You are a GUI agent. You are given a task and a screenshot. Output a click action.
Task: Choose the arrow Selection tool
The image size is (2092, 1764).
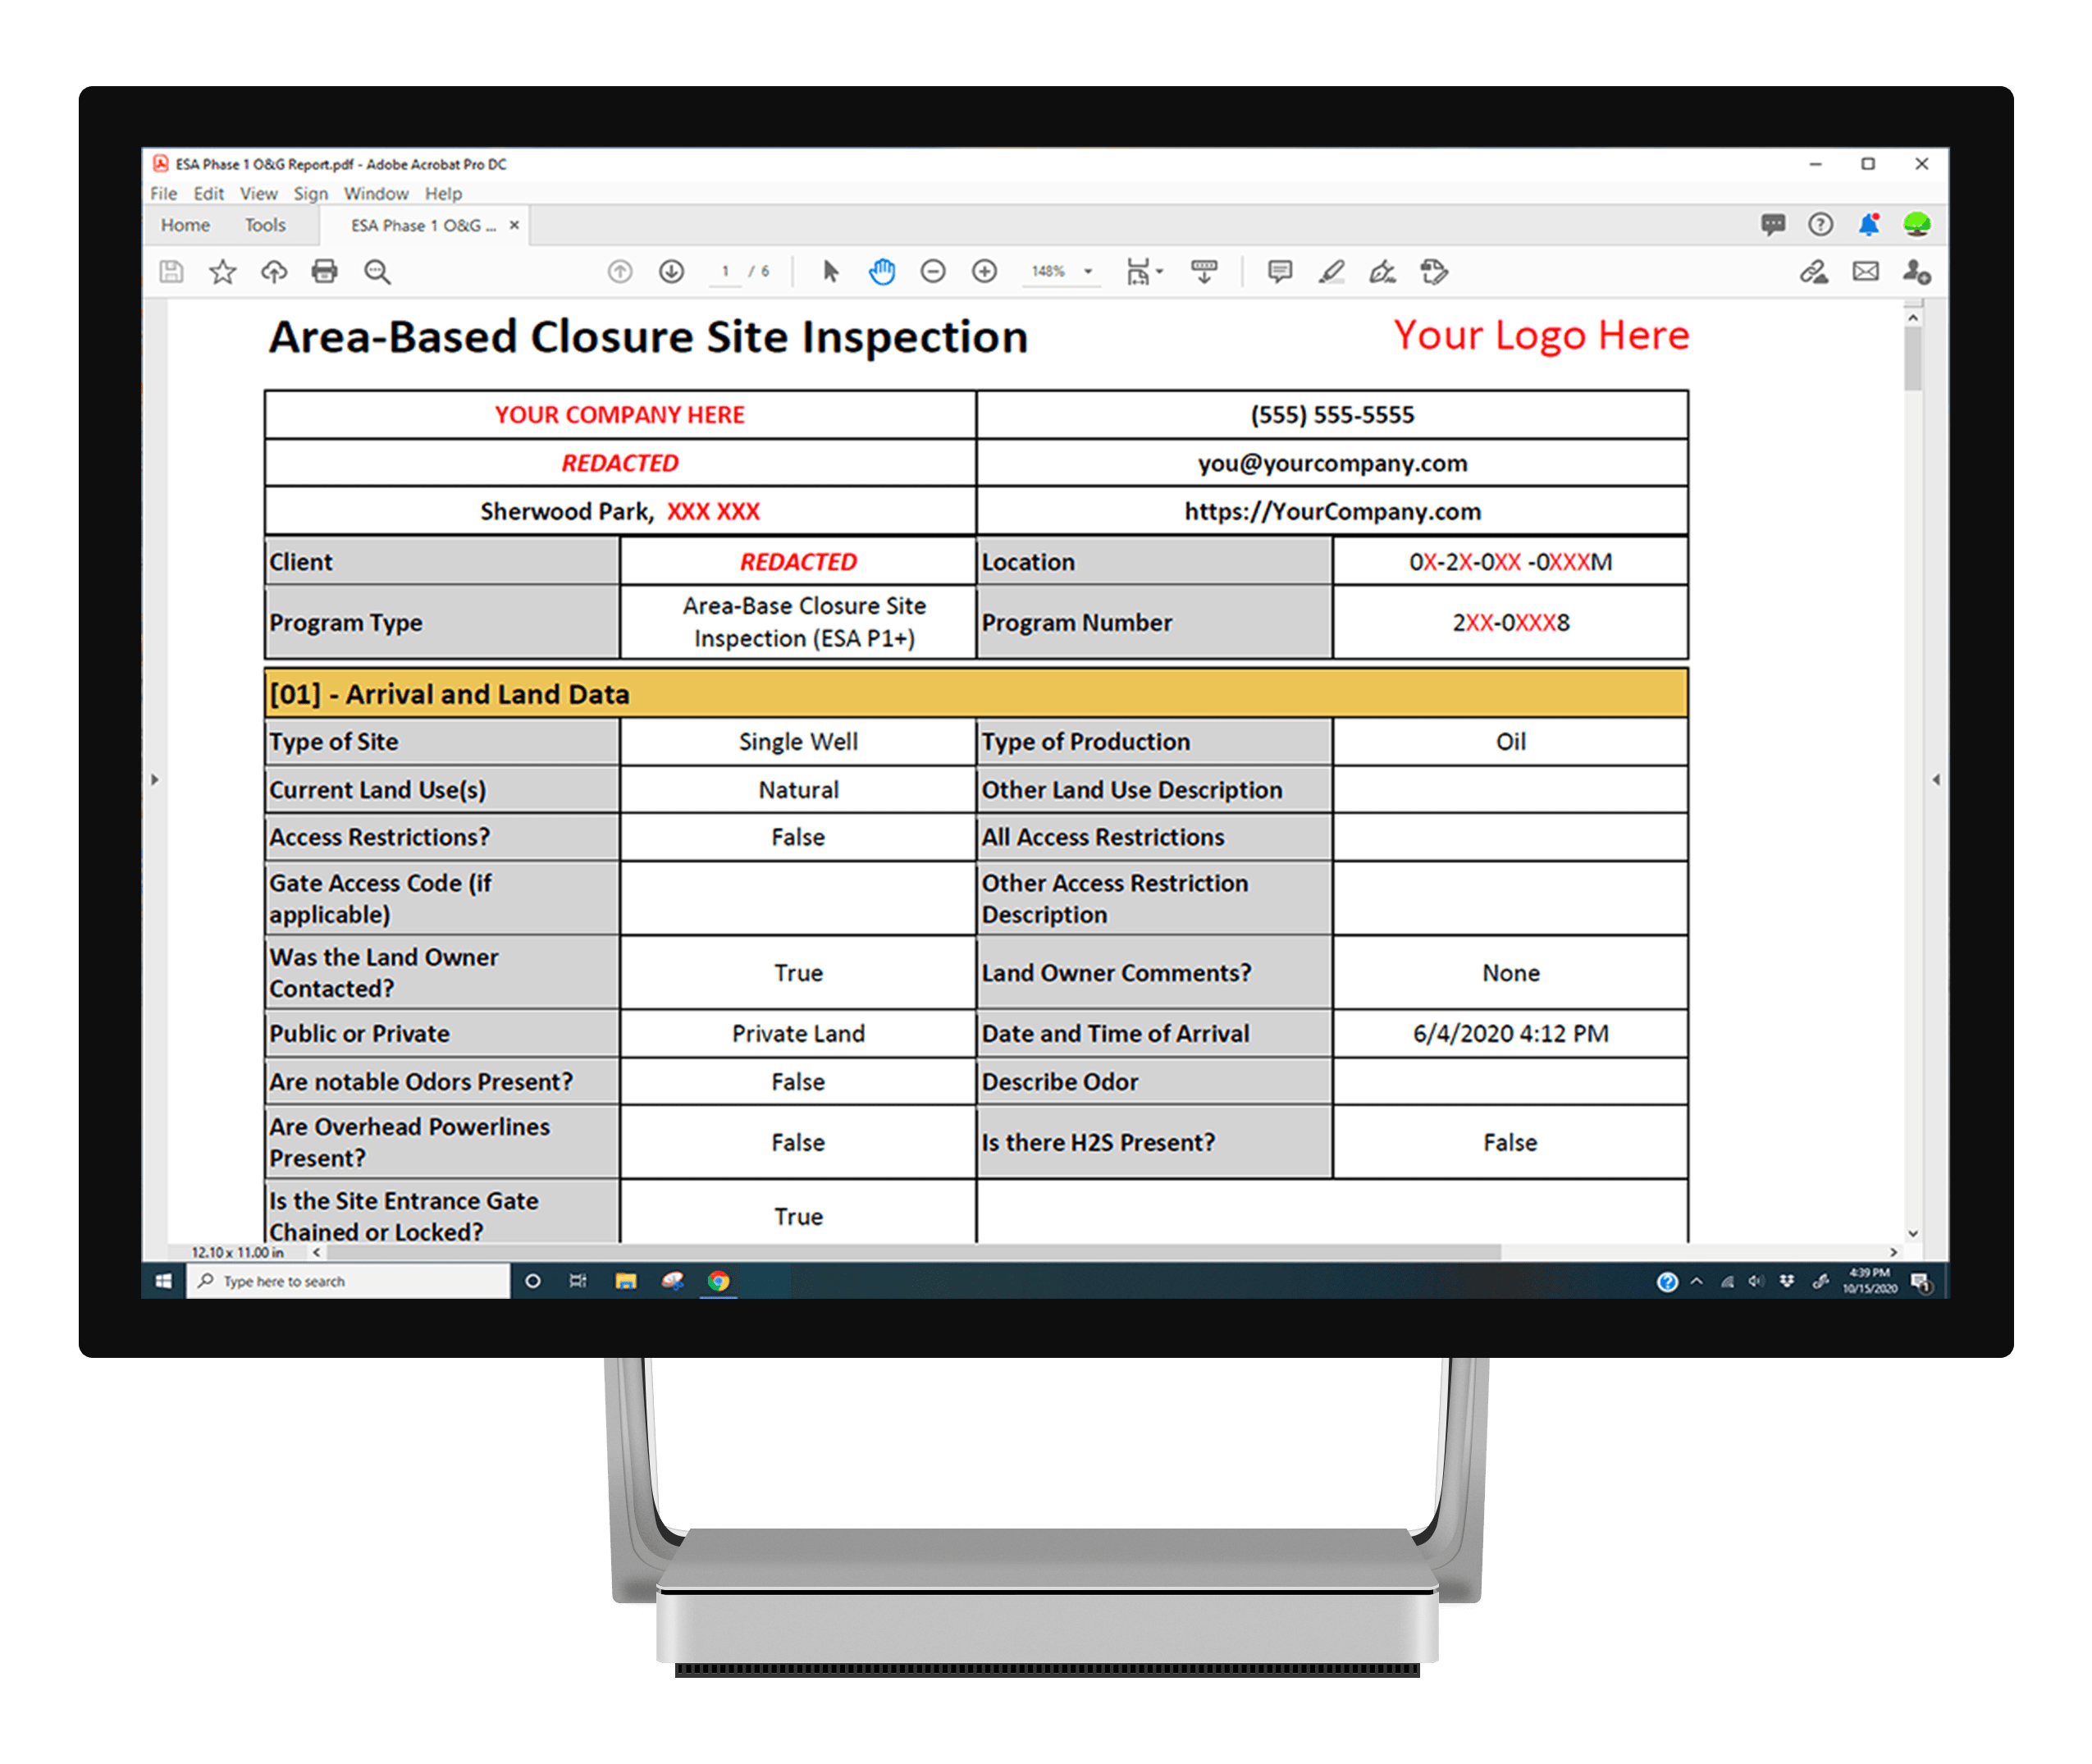(830, 271)
